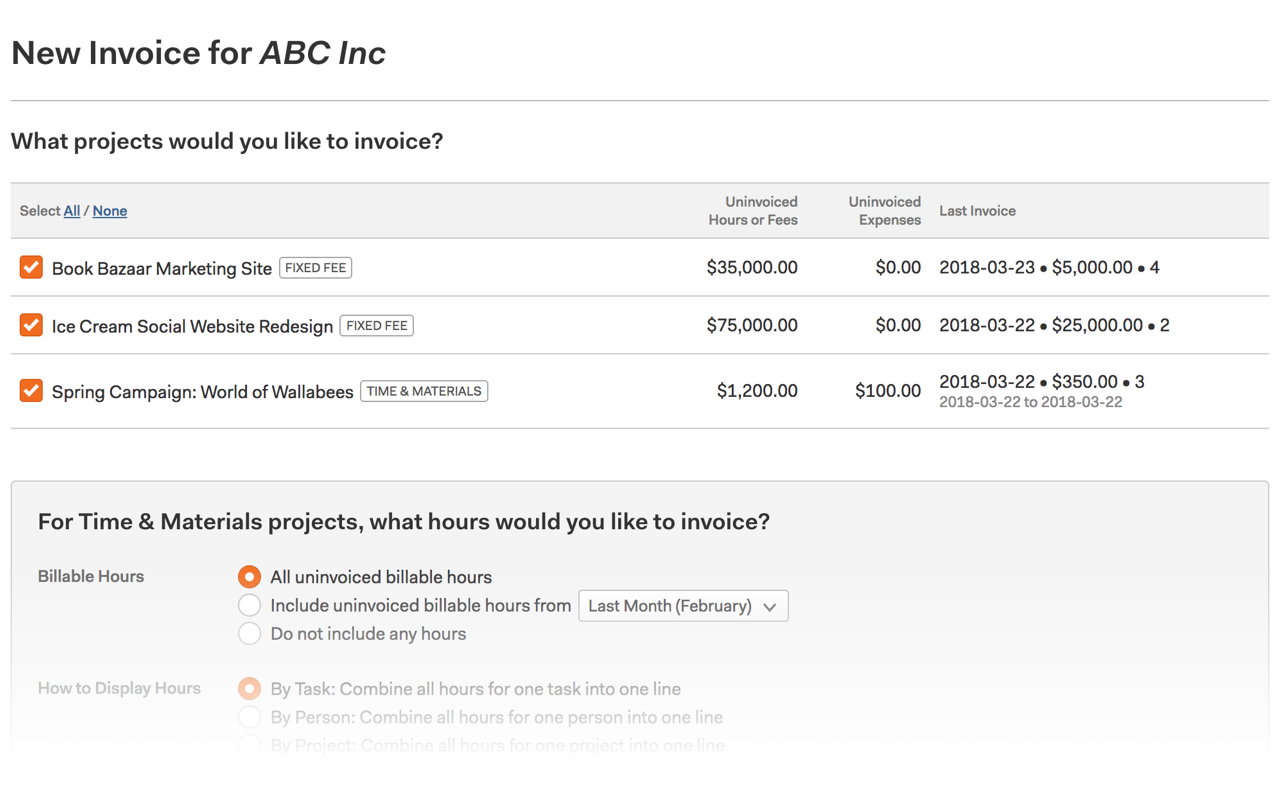Click the Select All link
The height and width of the screenshot is (800, 1280).
[x=71, y=210]
